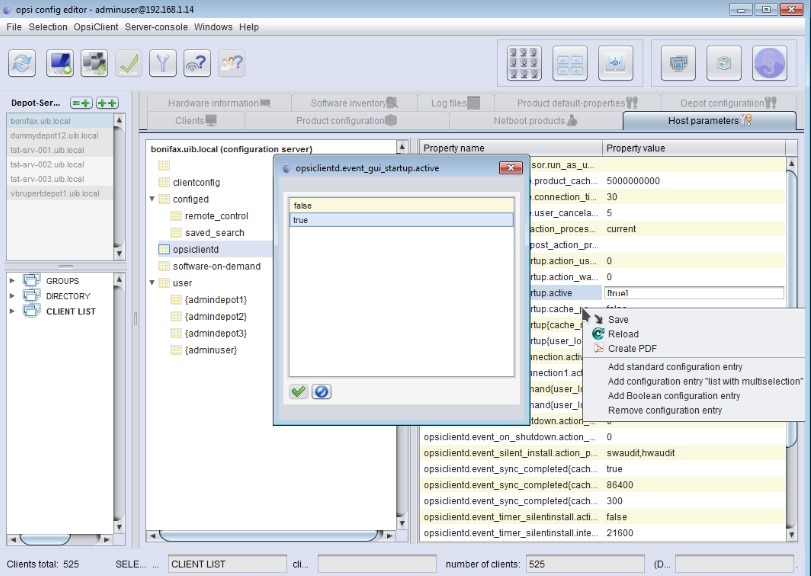Click the filter funnel toolbar icon
The image size is (811, 576).
[x=163, y=63]
